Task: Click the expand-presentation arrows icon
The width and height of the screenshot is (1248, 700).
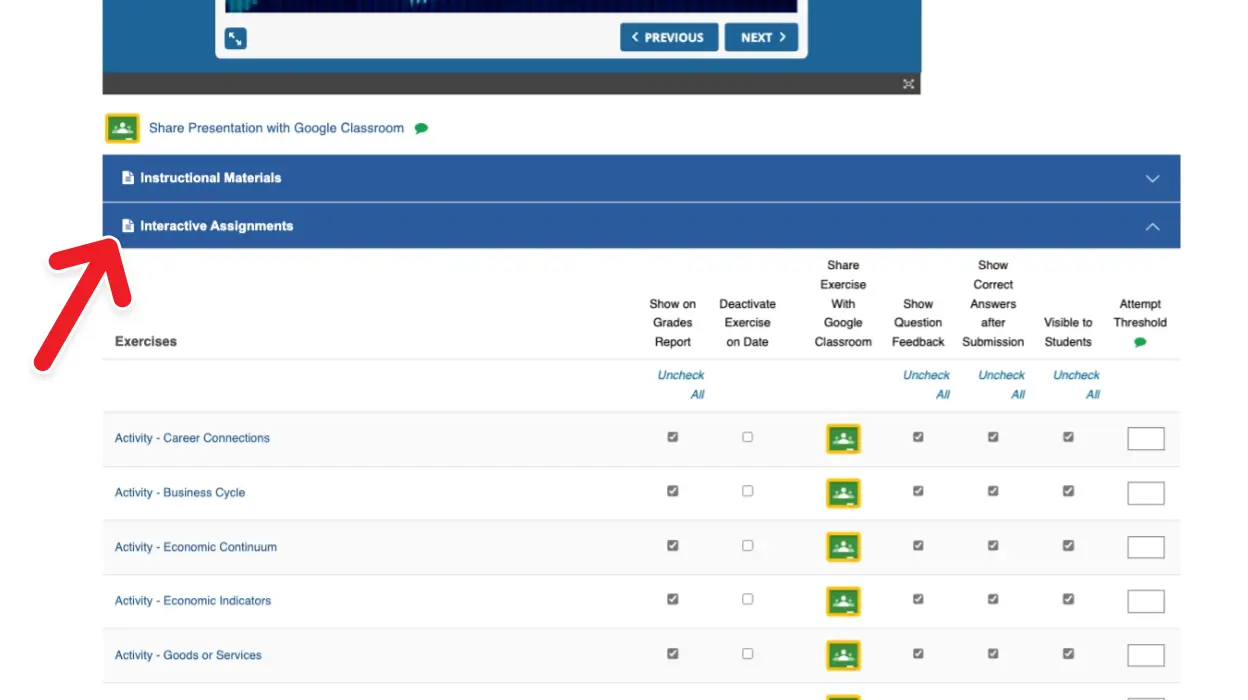Action: coord(236,38)
